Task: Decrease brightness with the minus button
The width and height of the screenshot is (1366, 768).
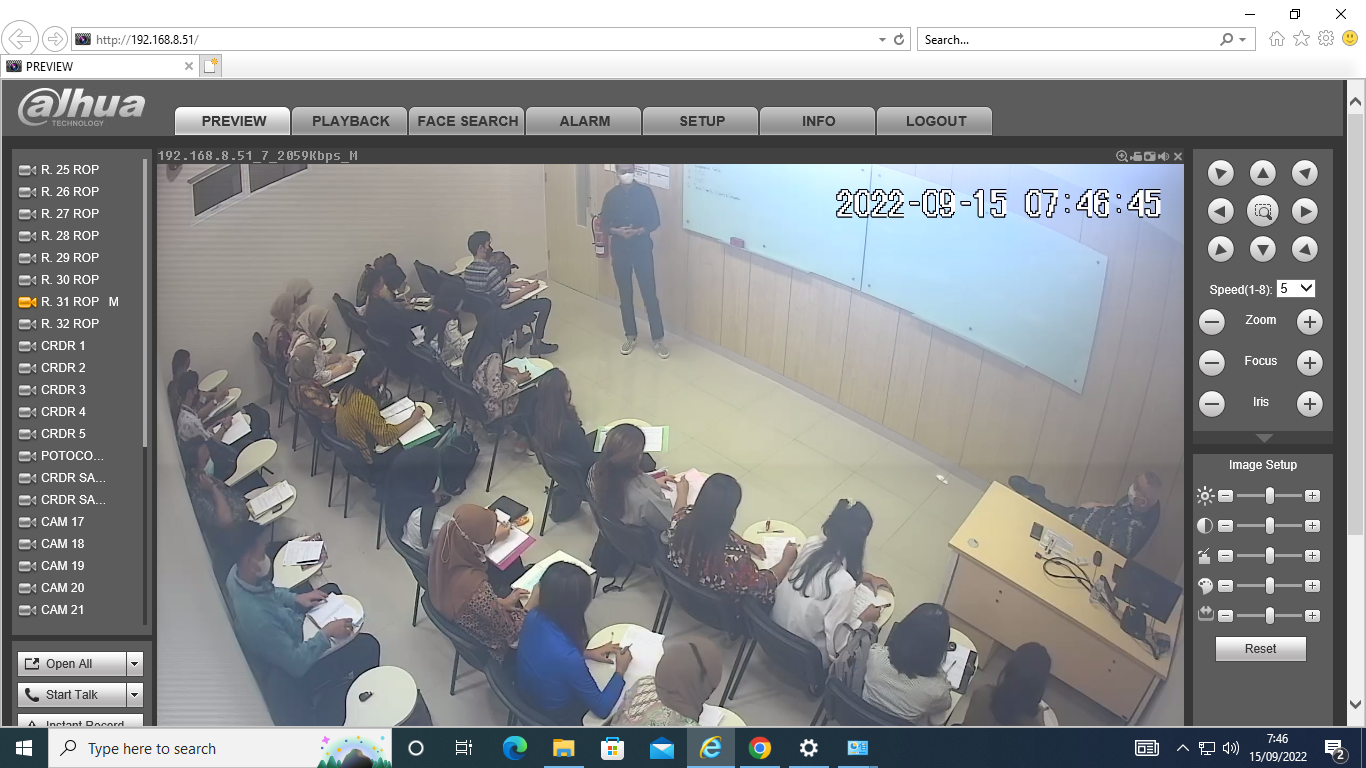Action: [1226, 496]
